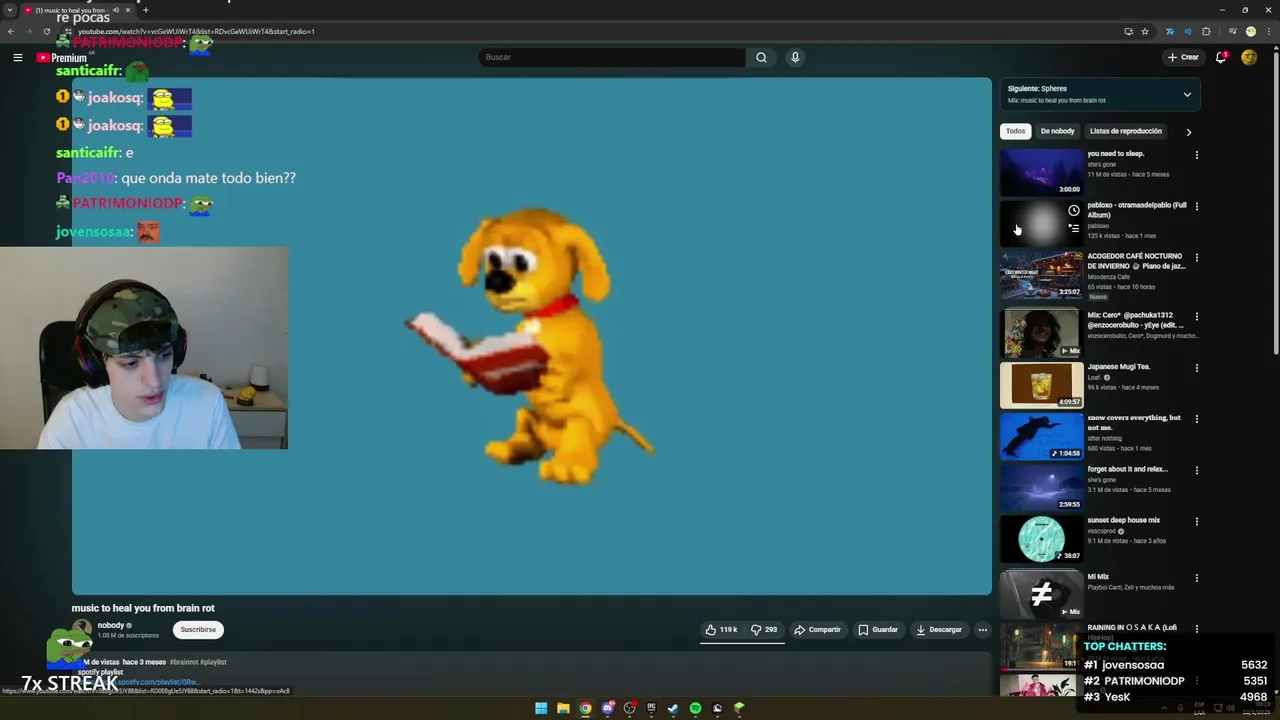Open Acogedor Café Nocturno video title
Screen dimensions: 1280x720
tap(1136, 261)
